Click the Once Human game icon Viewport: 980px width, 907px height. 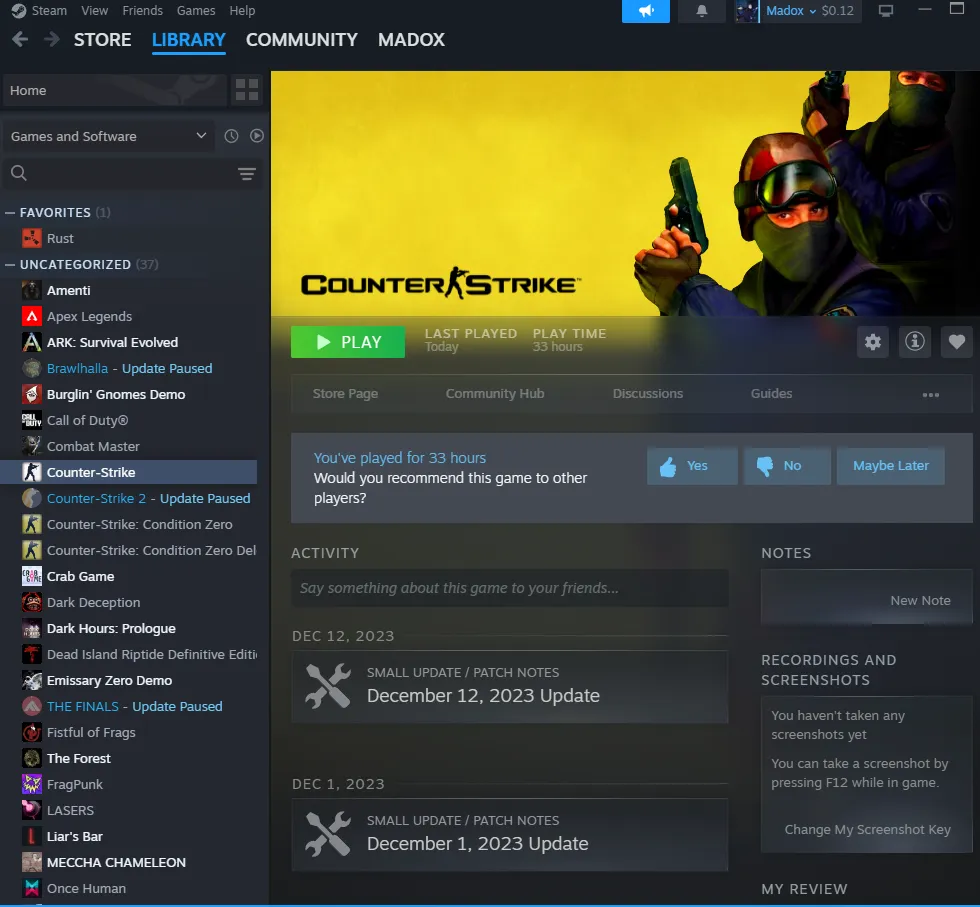(32, 888)
